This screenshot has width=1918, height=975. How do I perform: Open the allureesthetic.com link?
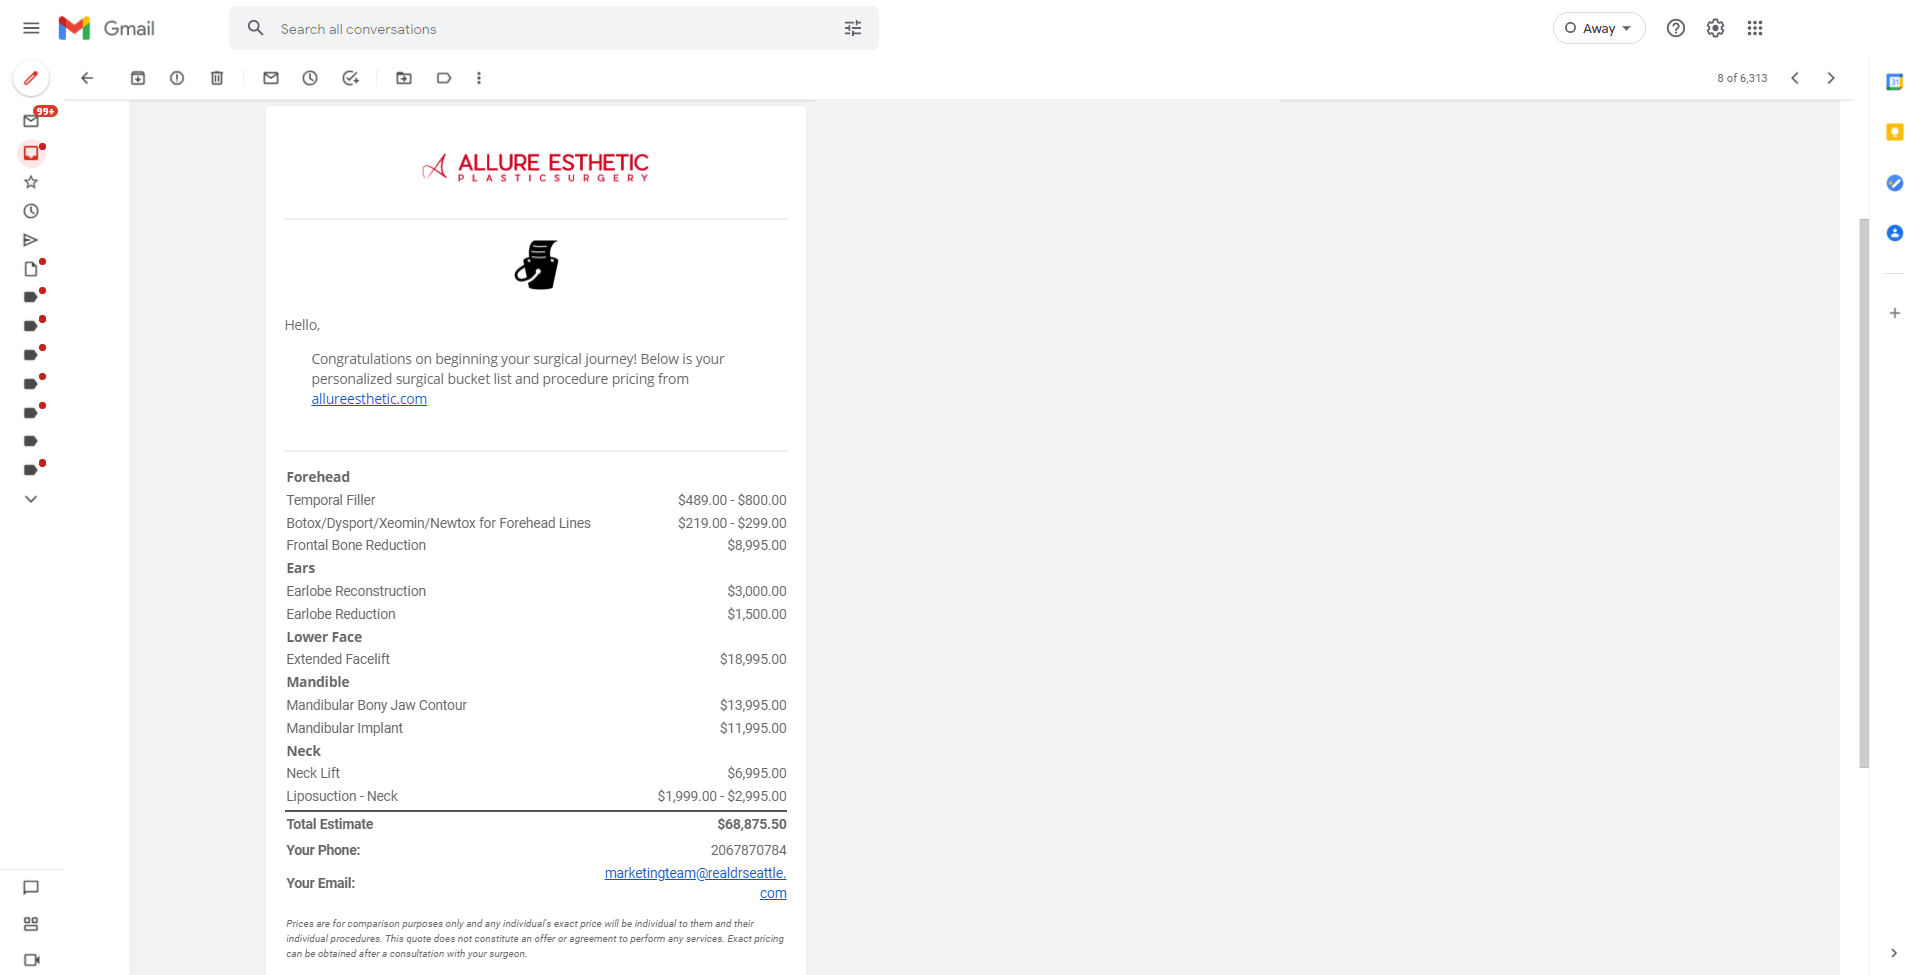pyautogui.click(x=369, y=399)
